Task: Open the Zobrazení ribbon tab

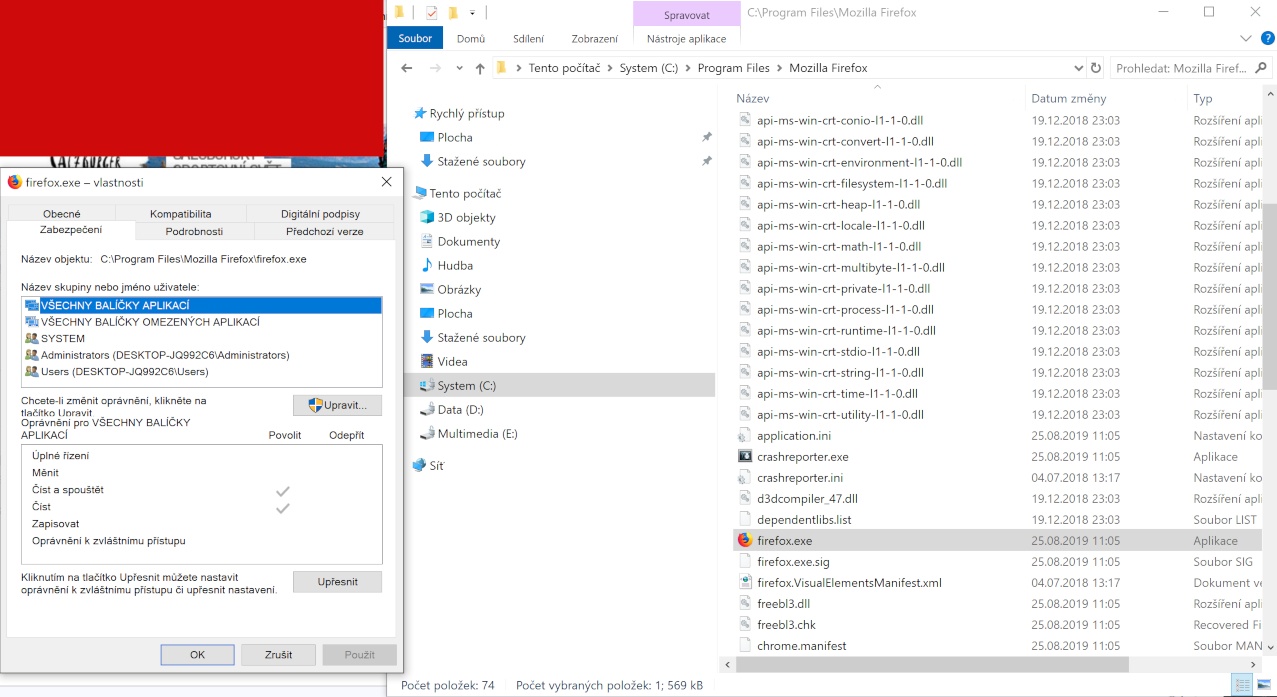Action: tap(595, 38)
